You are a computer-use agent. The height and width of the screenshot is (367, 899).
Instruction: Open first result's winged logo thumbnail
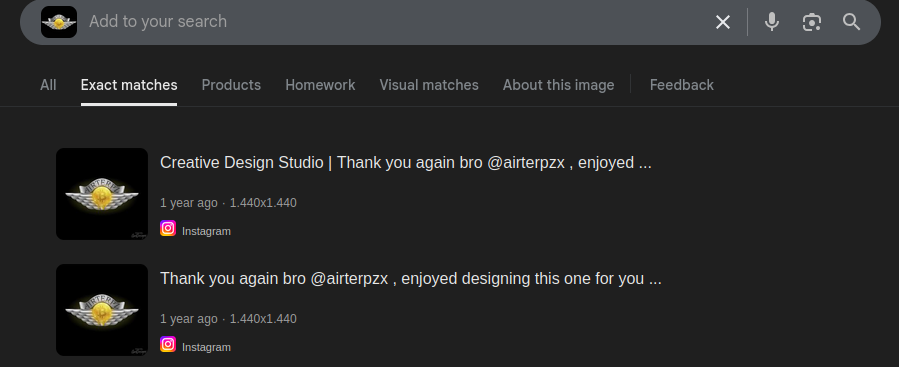point(102,194)
